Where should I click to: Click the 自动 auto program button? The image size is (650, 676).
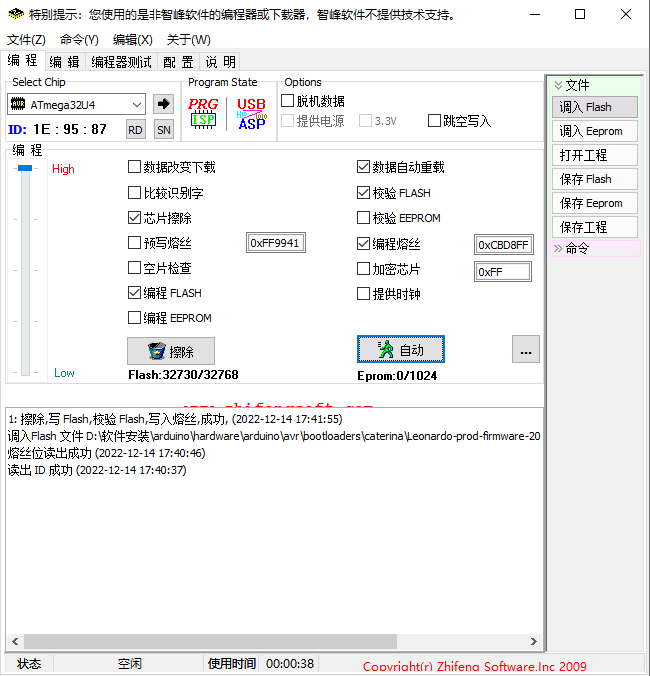[x=401, y=349]
